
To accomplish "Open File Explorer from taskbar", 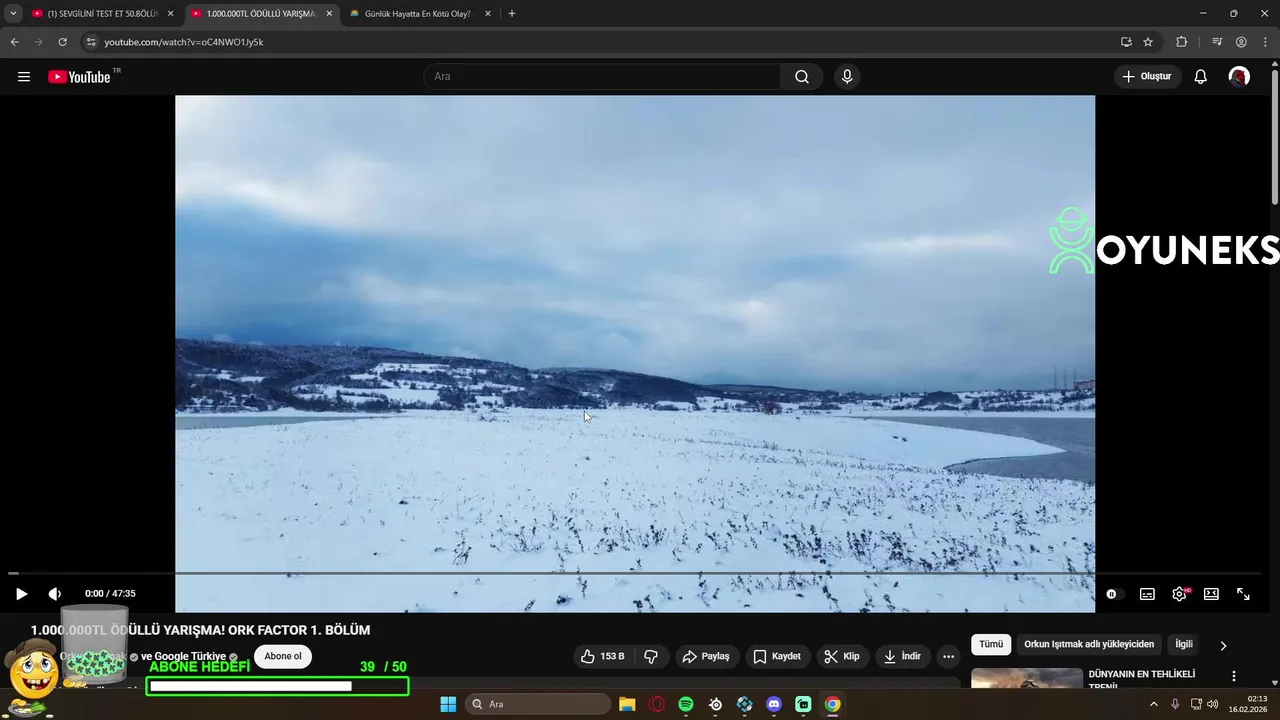I will (627, 704).
